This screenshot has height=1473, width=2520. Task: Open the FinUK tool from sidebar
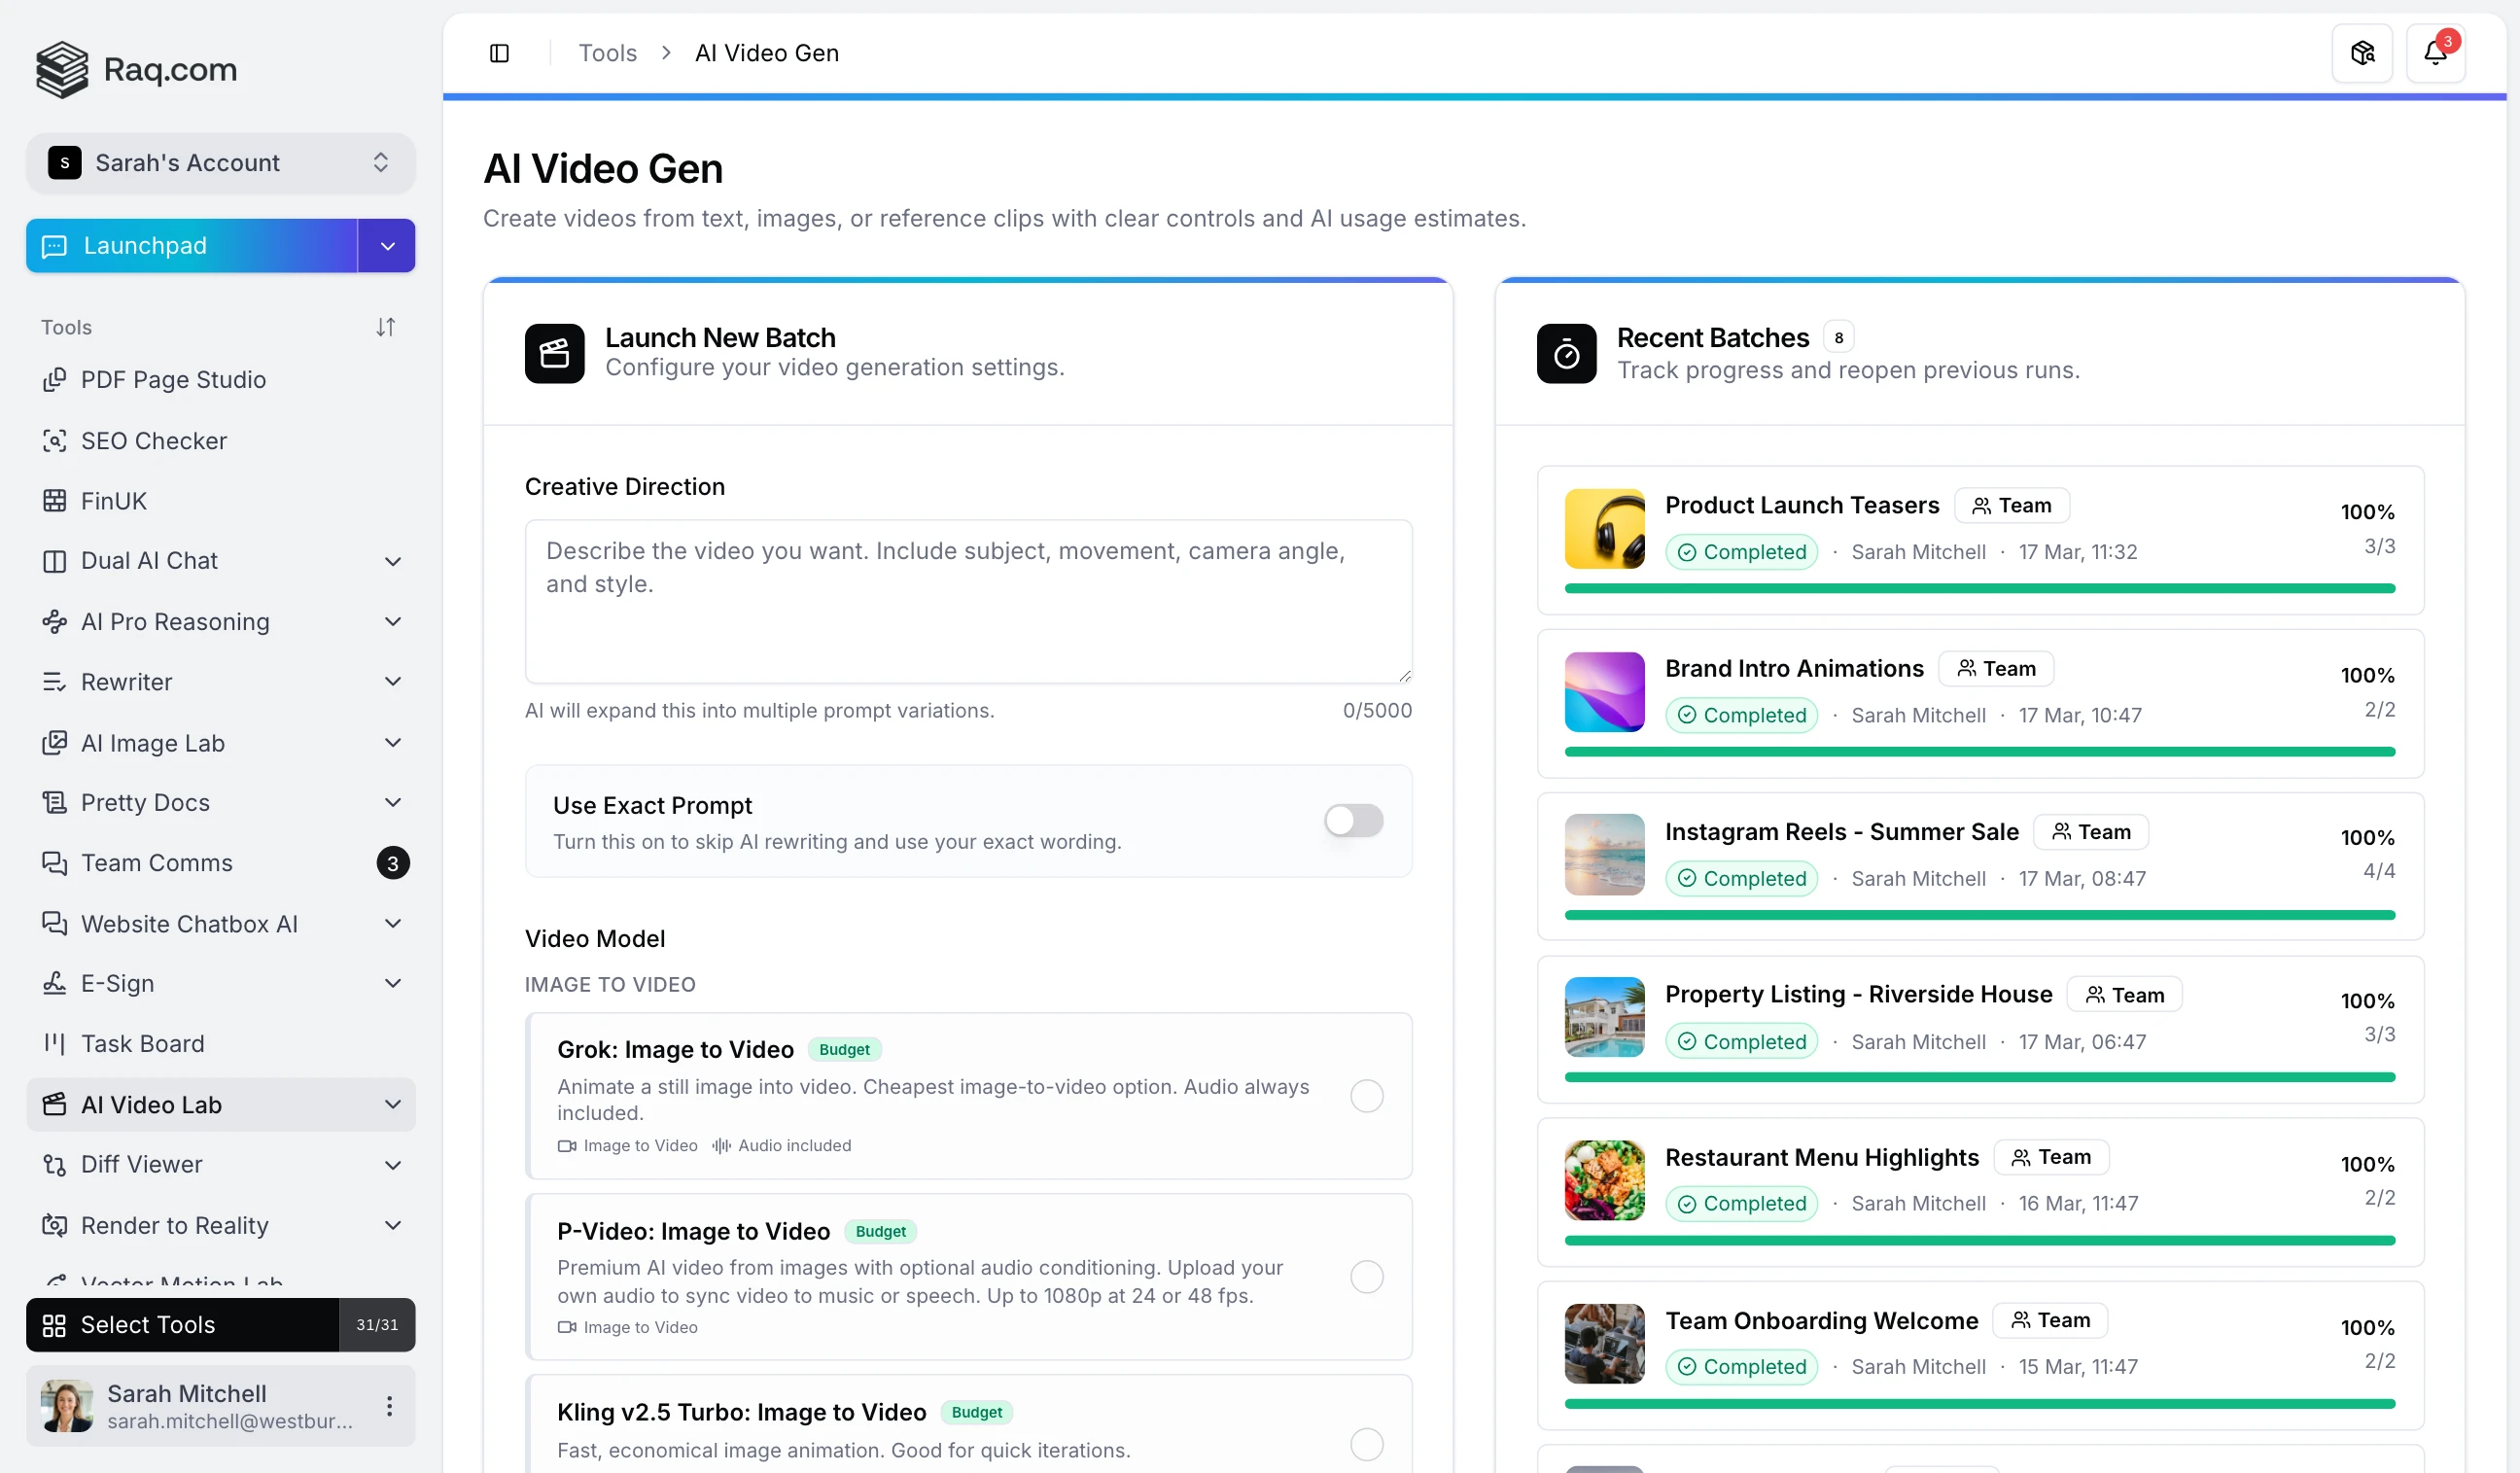[x=112, y=500]
